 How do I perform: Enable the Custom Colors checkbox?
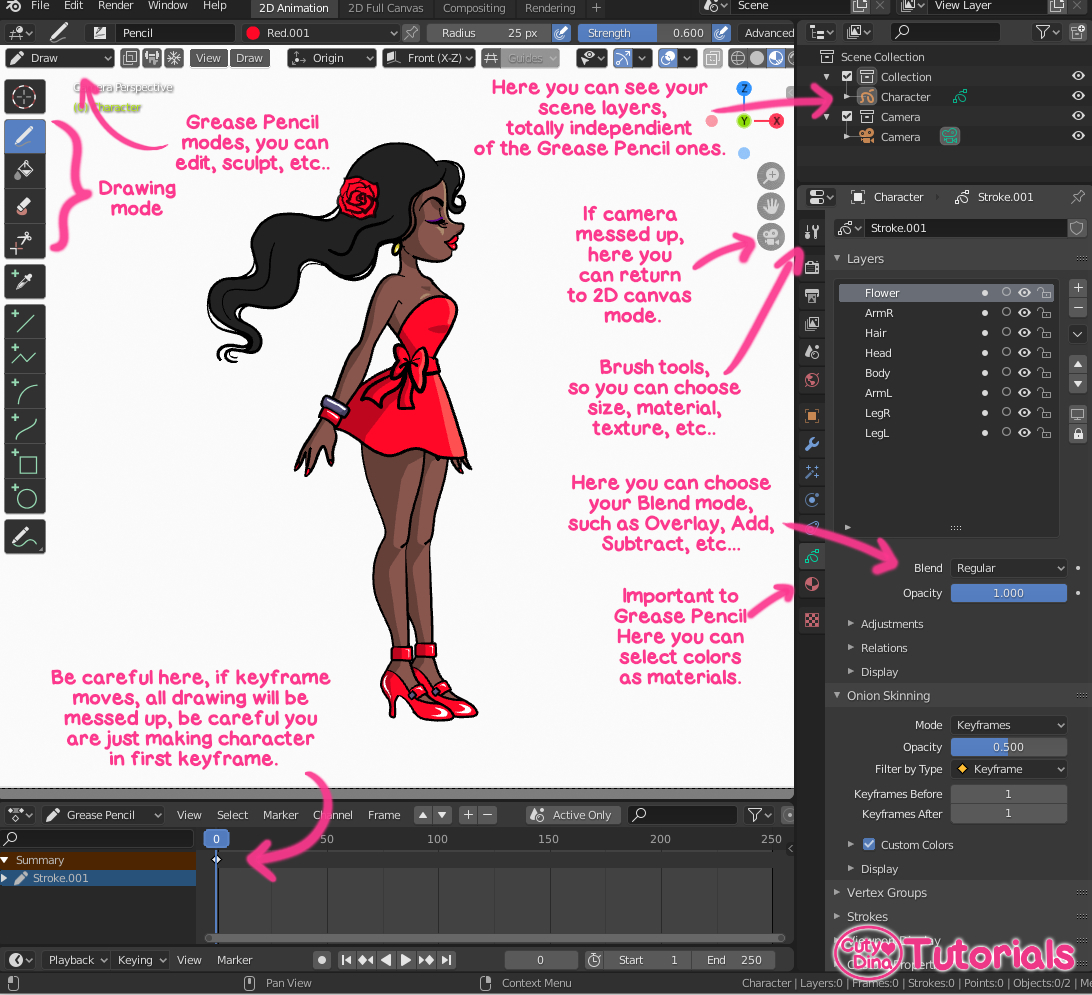pos(869,844)
